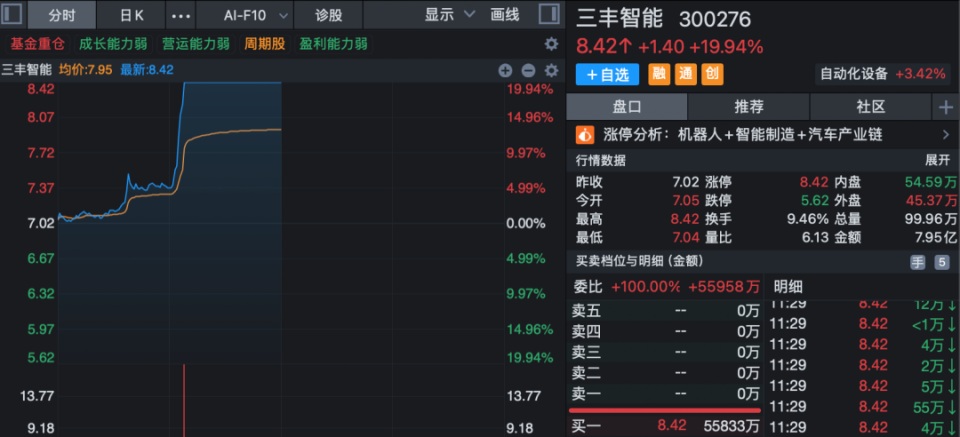Click the 创 ChiNext badge
The height and width of the screenshot is (437, 960).
(712, 74)
